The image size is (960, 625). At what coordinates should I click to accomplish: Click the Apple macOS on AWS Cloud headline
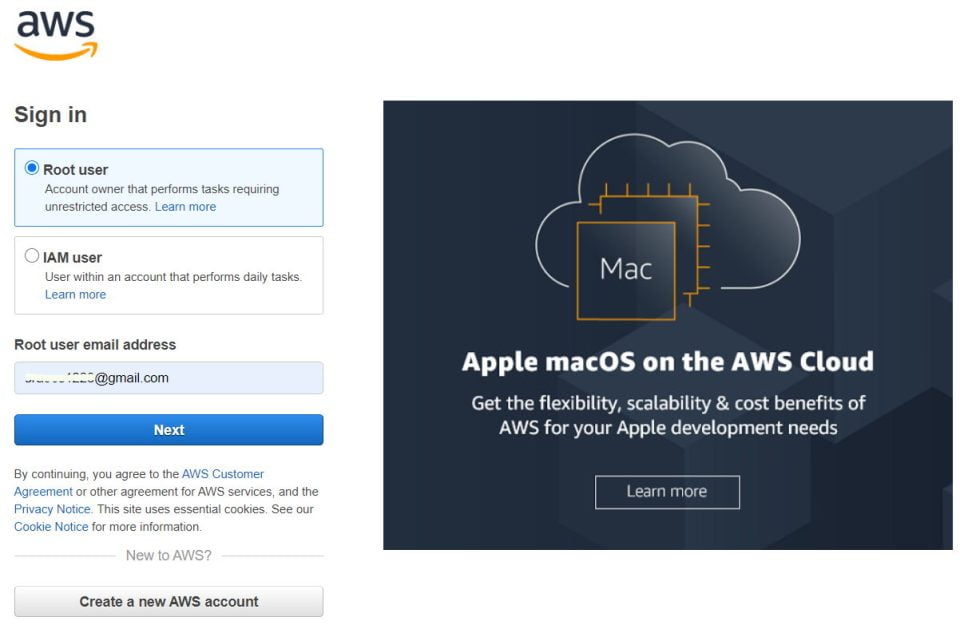(667, 362)
